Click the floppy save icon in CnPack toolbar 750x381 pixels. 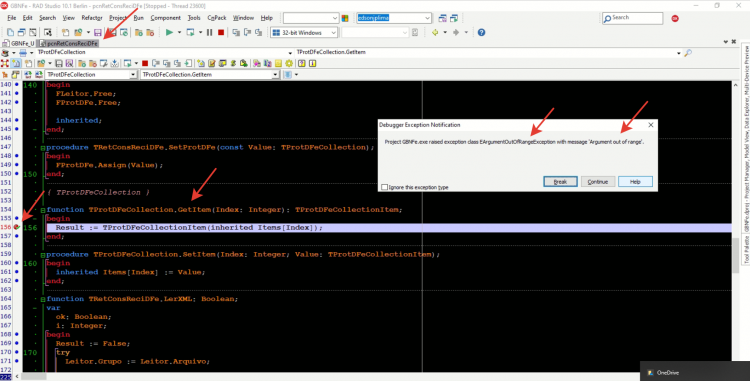[x=59, y=63]
